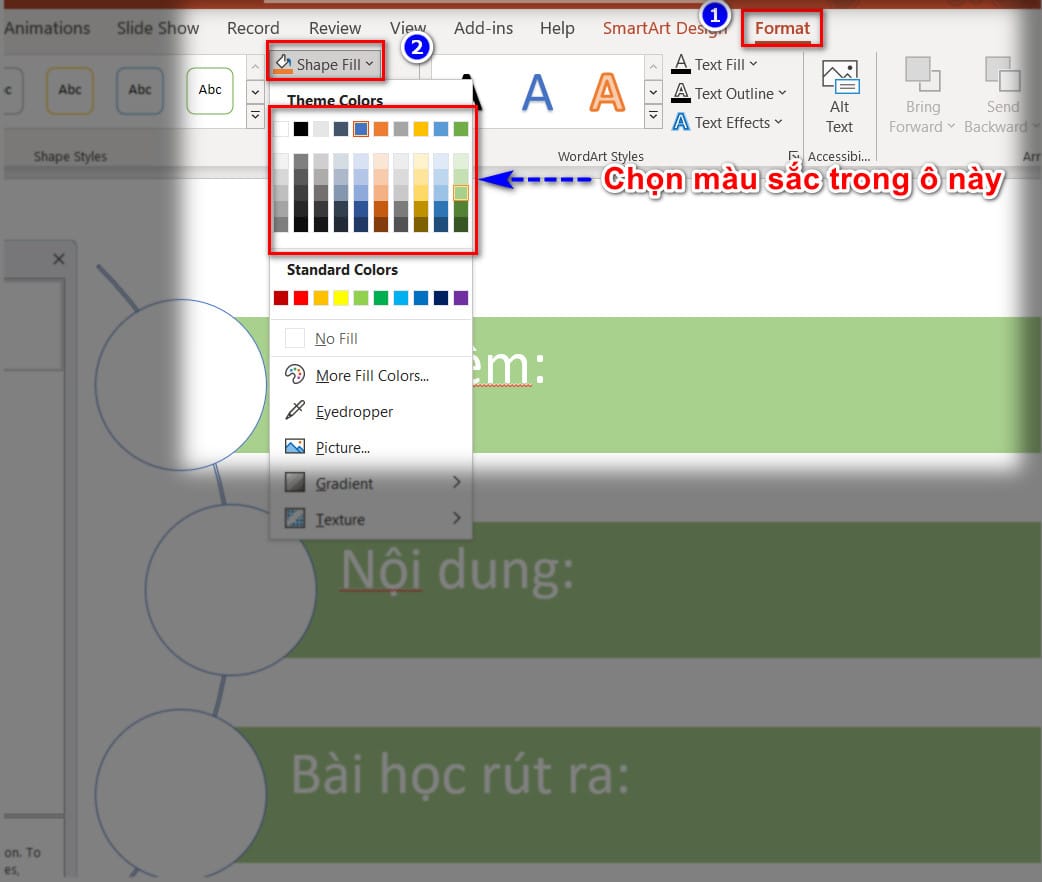
Task: Select the orange-outlined Abc shape style
Action: (70, 90)
